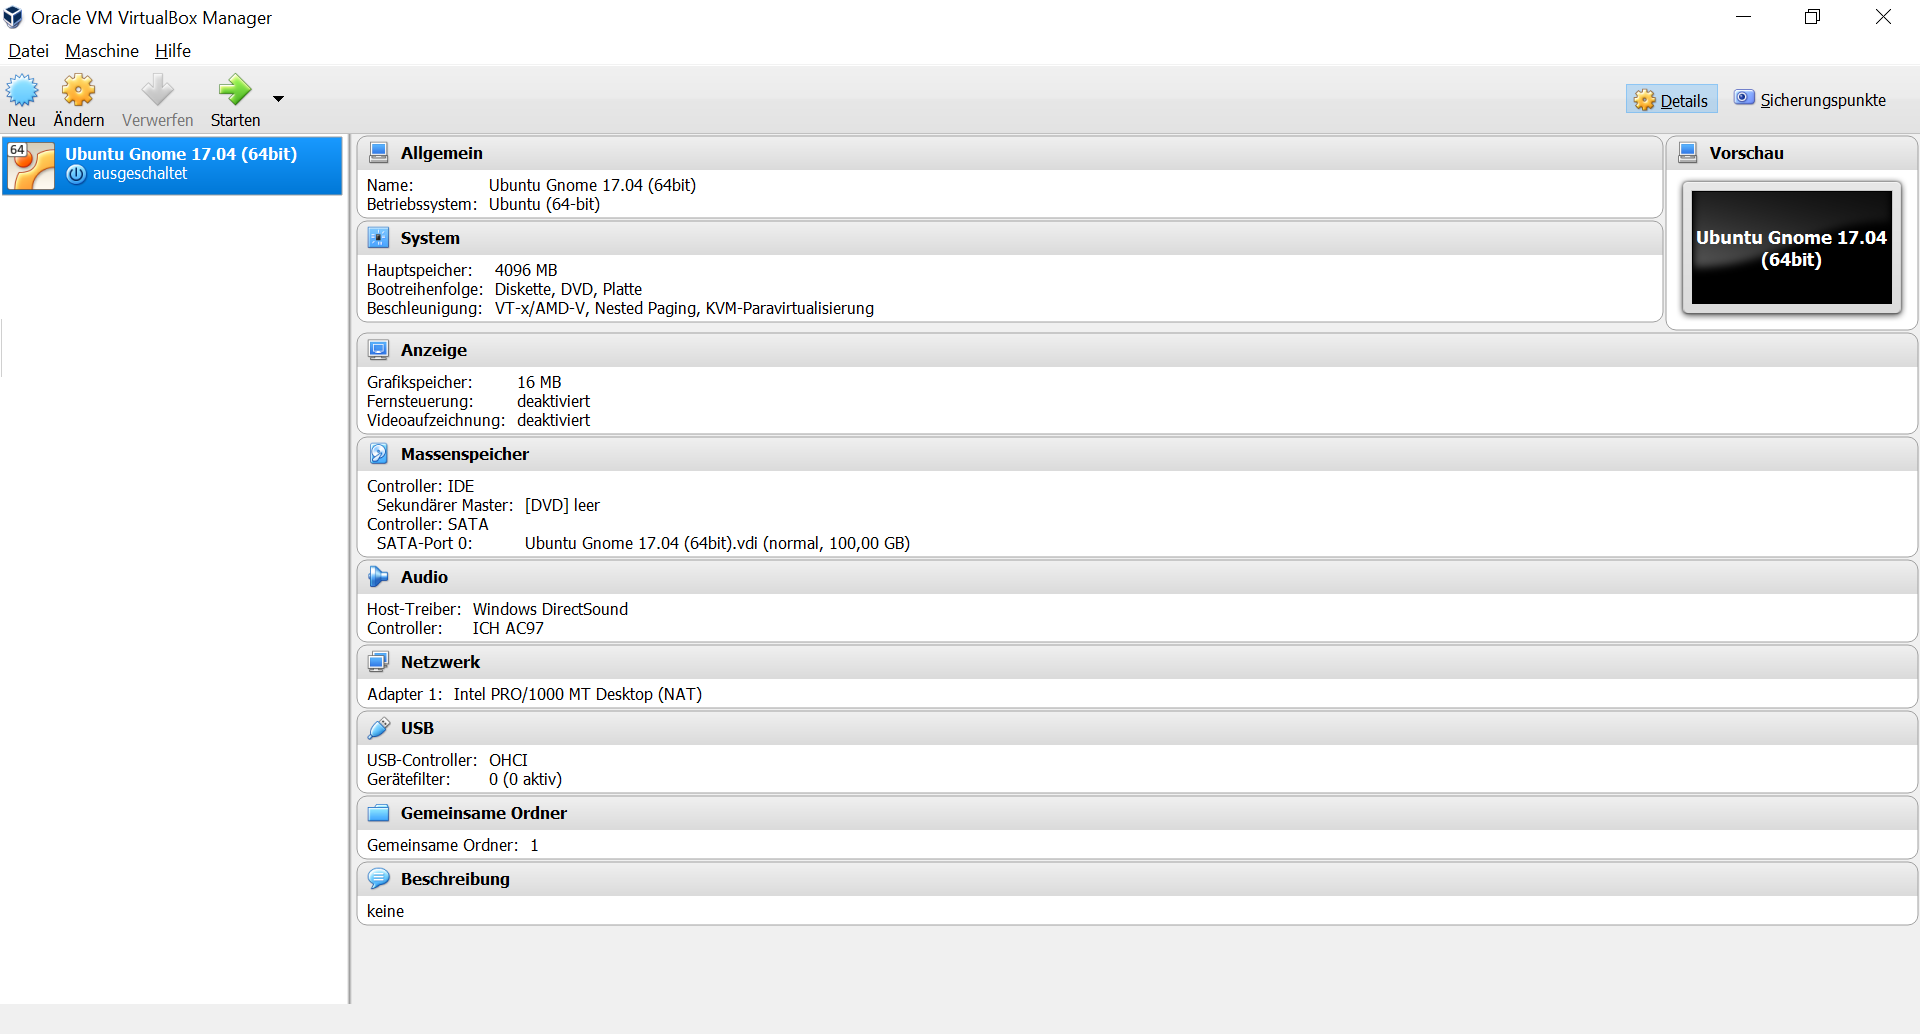Screen dimensions: 1920x1034
Task: Click the Verwerfen down-arrow icon
Action: tap(158, 91)
